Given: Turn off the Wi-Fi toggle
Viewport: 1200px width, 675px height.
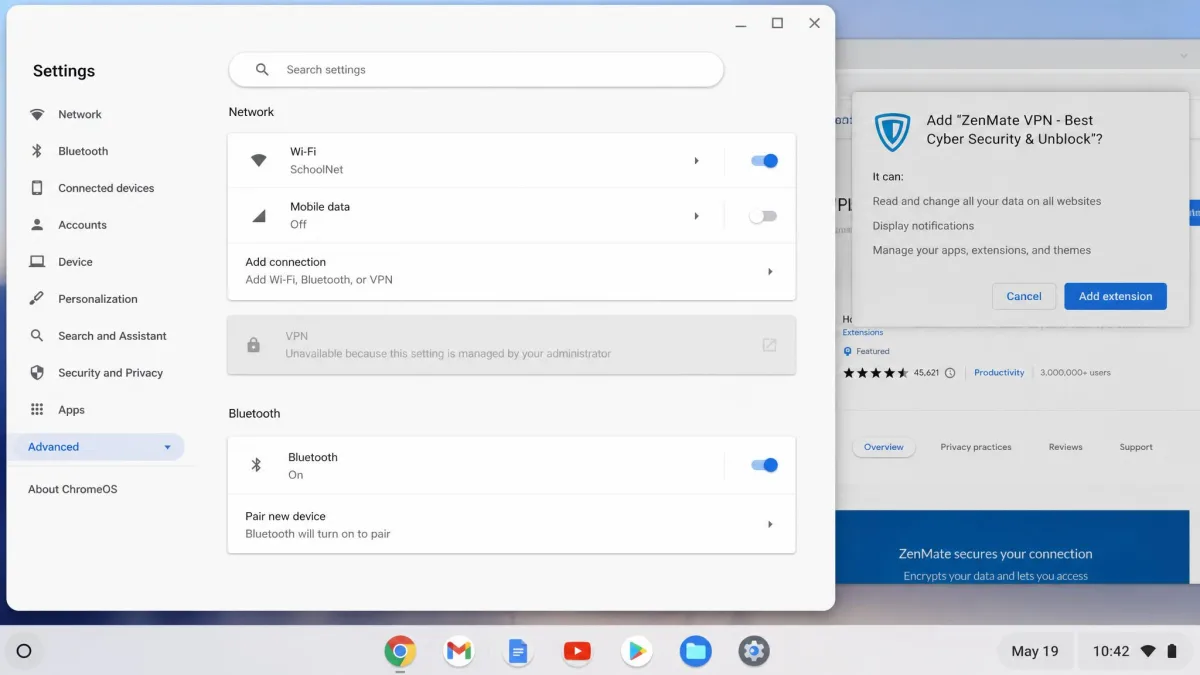Looking at the screenshot, I should pos(764,161).
